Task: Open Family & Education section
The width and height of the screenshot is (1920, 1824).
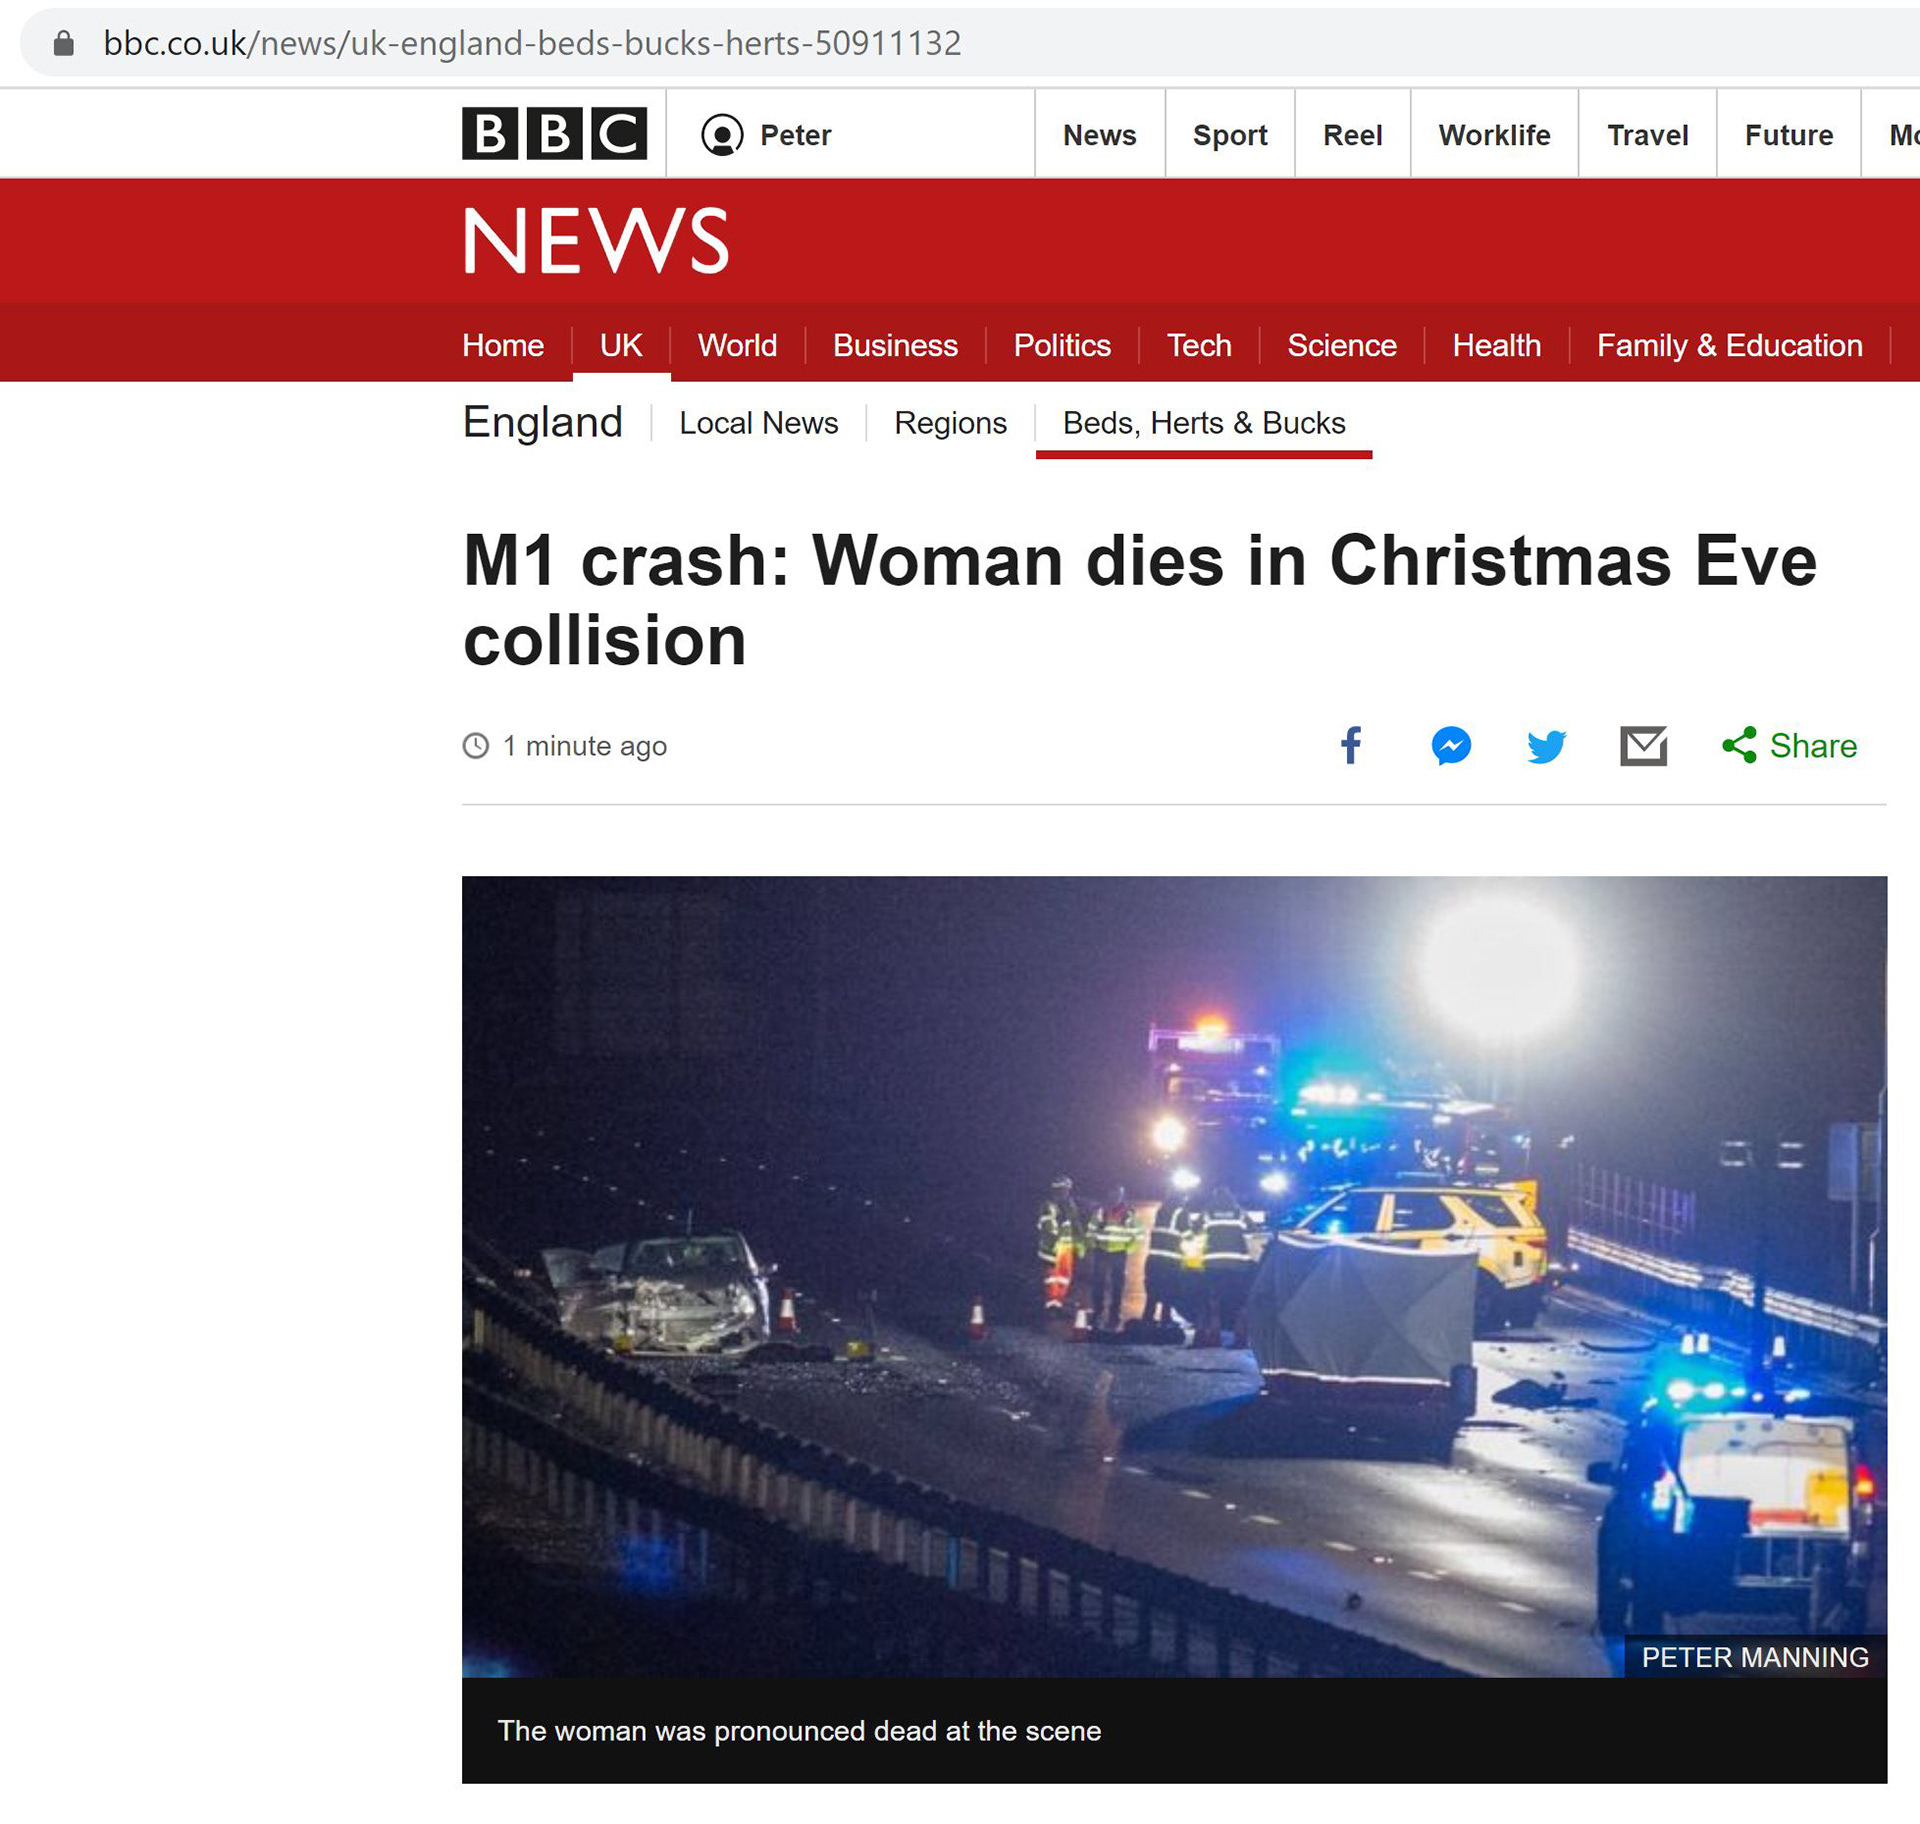Action: [x=1729, y=345]
